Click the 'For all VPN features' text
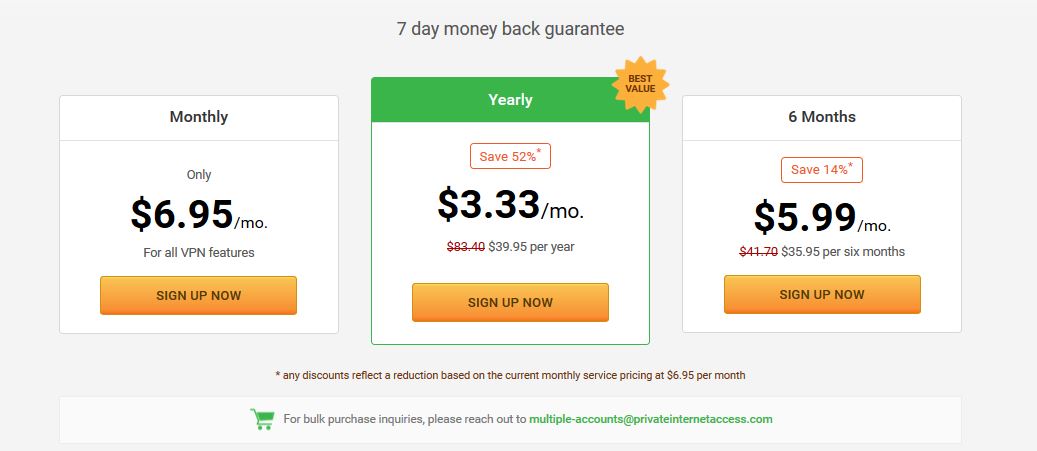Image resolution: width=1037 pixels, height=451 pixels. (x=198, y=253)
